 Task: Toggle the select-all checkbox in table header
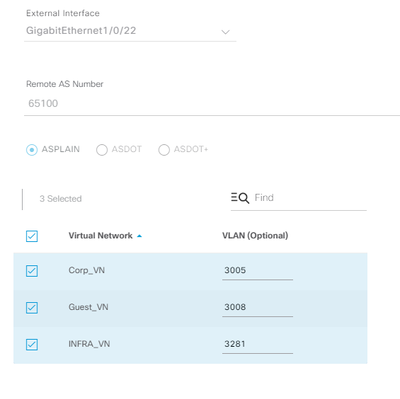click(x=32, y=236)
